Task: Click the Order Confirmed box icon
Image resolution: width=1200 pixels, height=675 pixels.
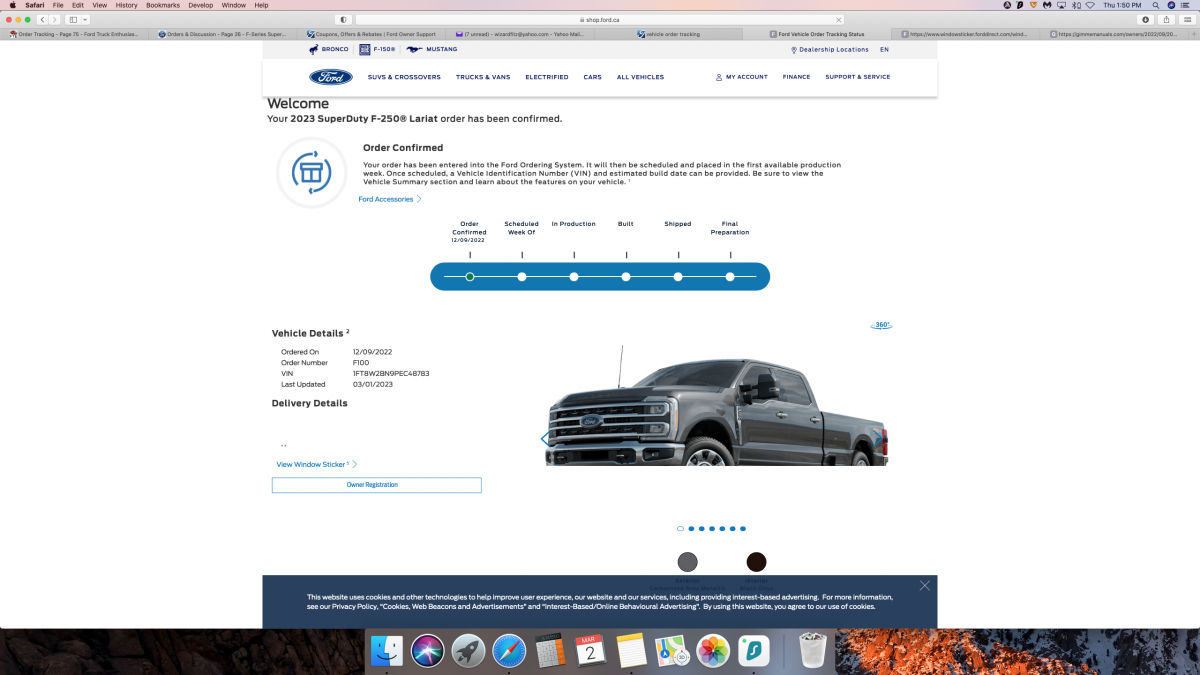Action: coord(311,173)
